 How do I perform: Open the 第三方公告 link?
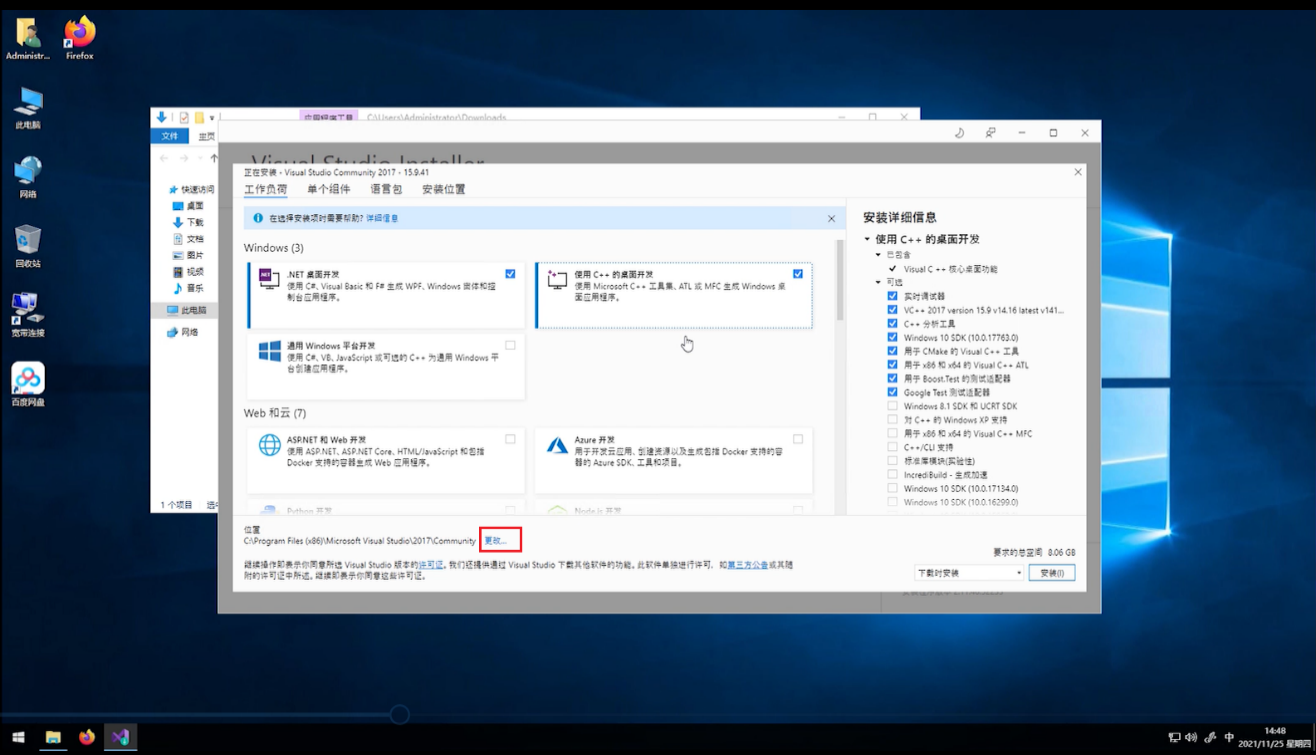tap(747, 565)
